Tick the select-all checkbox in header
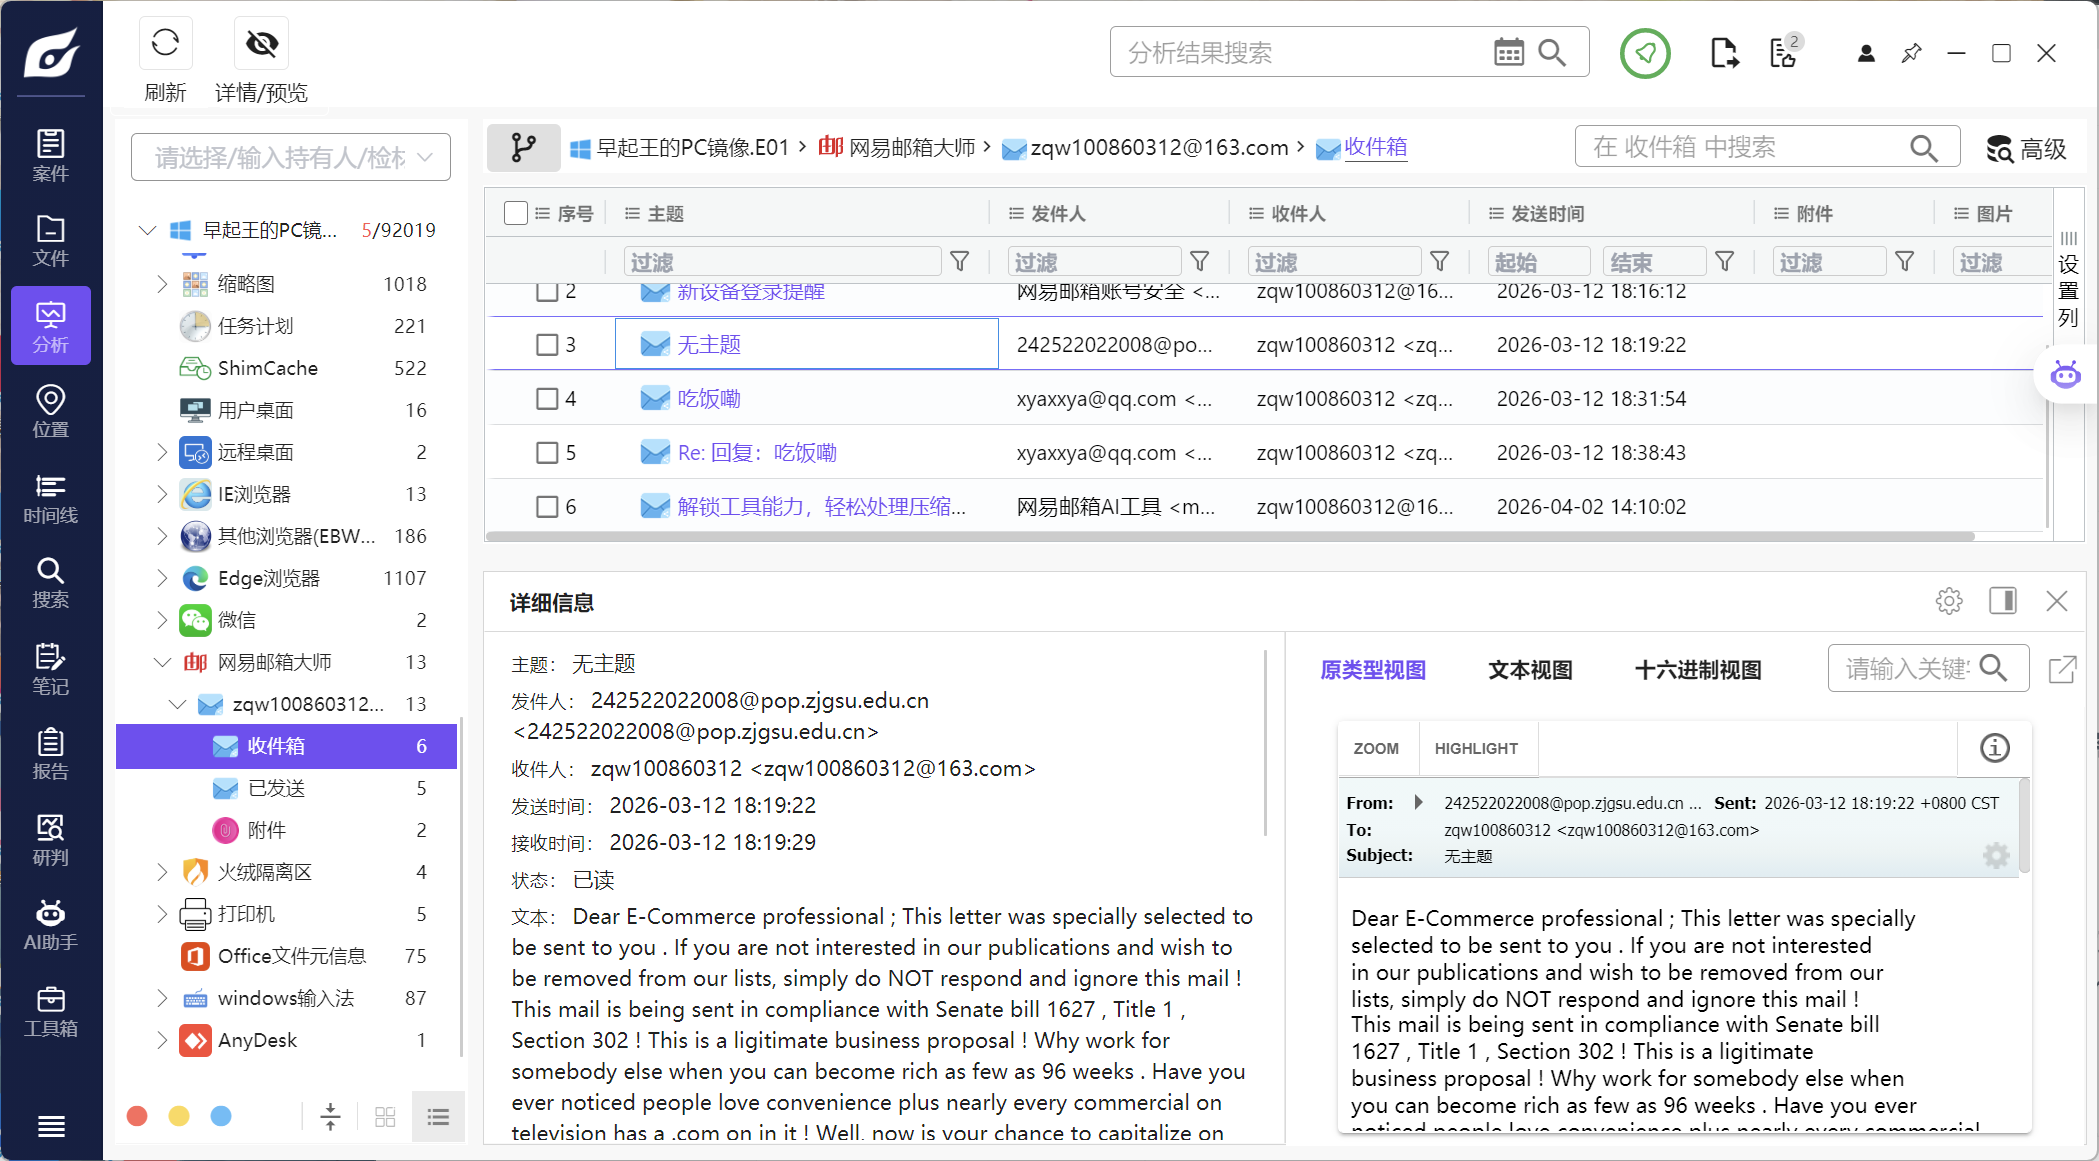Viewport: 2099px width, 1161px height. coord(516,213)
